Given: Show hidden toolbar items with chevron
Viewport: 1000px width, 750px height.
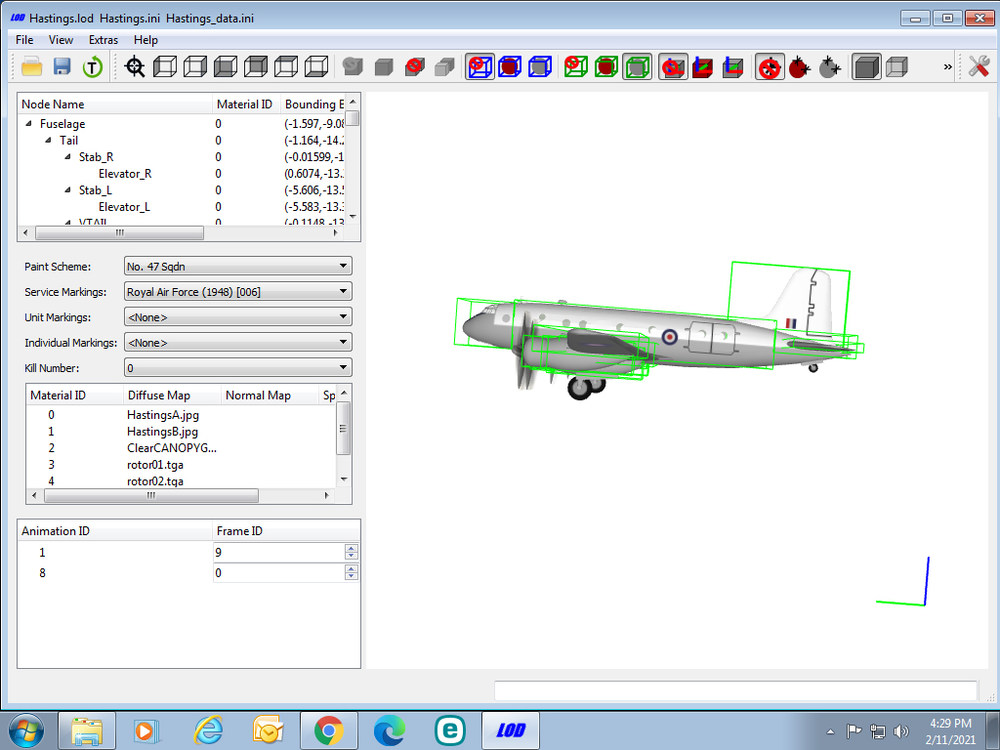Looking at the screenshot, I should (x=947, y=66).
